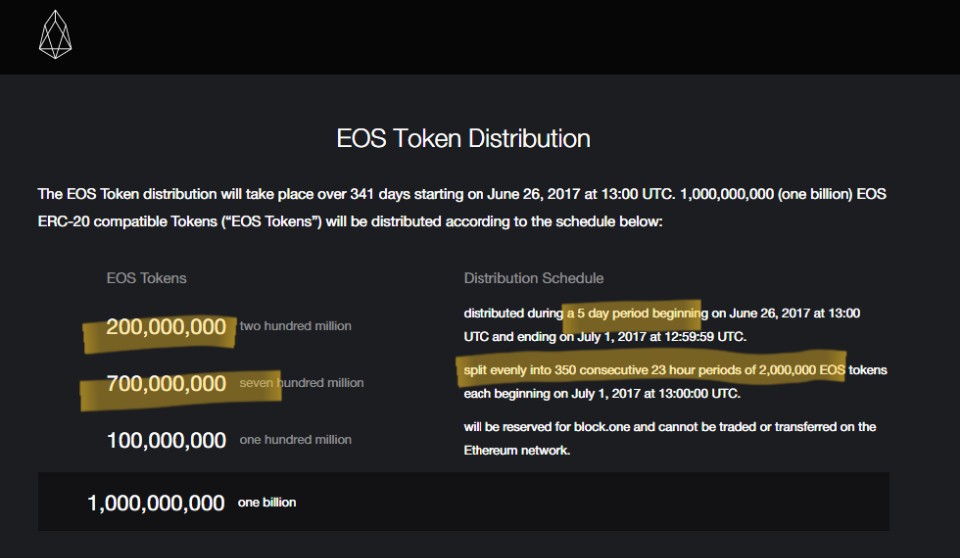Click 'ERC-20 compatible Tokens' intro text
This screenshot has width=960, height=558.
click(129, 221)
